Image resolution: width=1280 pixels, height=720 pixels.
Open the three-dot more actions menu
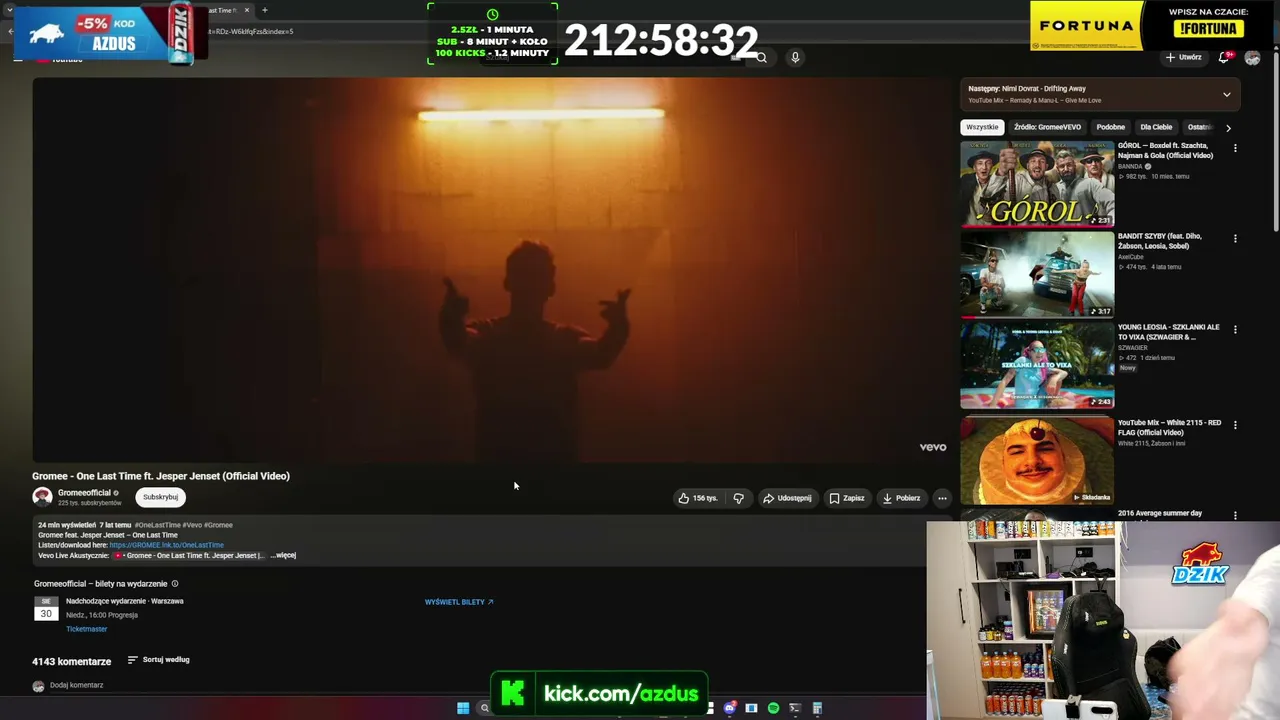[x=942, y=498]
